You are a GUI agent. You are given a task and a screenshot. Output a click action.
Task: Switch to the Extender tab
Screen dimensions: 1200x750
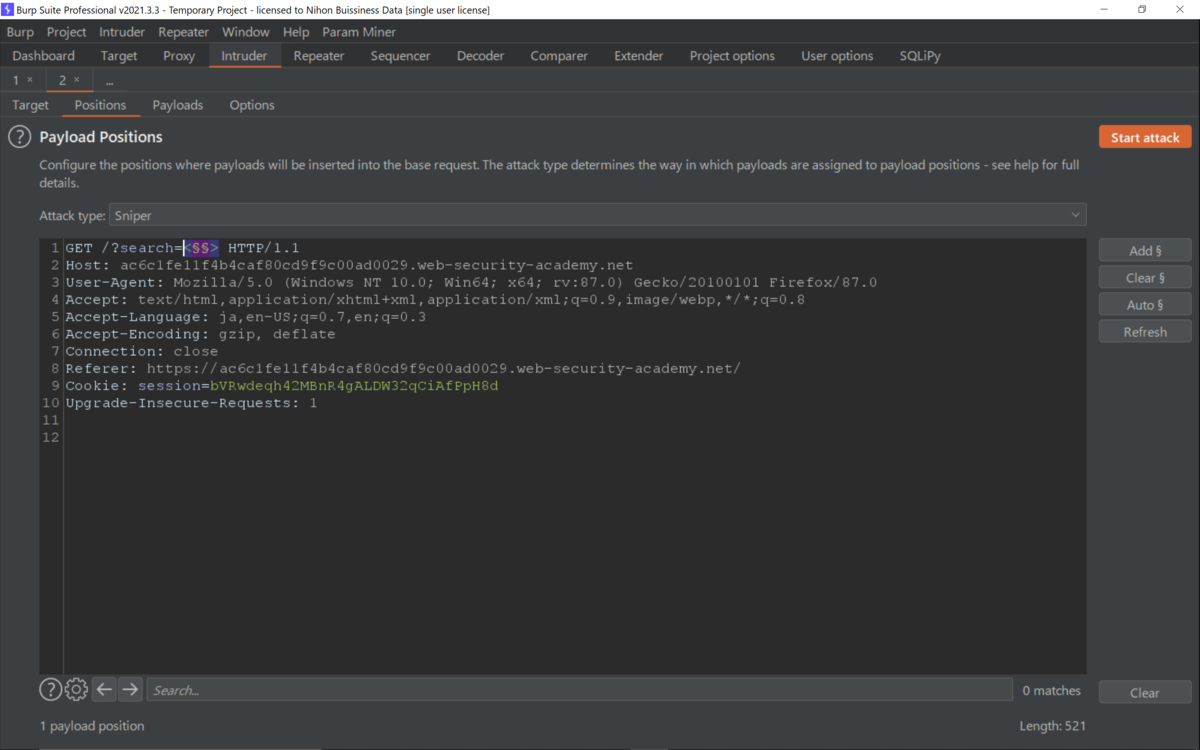tap(639, 56)
